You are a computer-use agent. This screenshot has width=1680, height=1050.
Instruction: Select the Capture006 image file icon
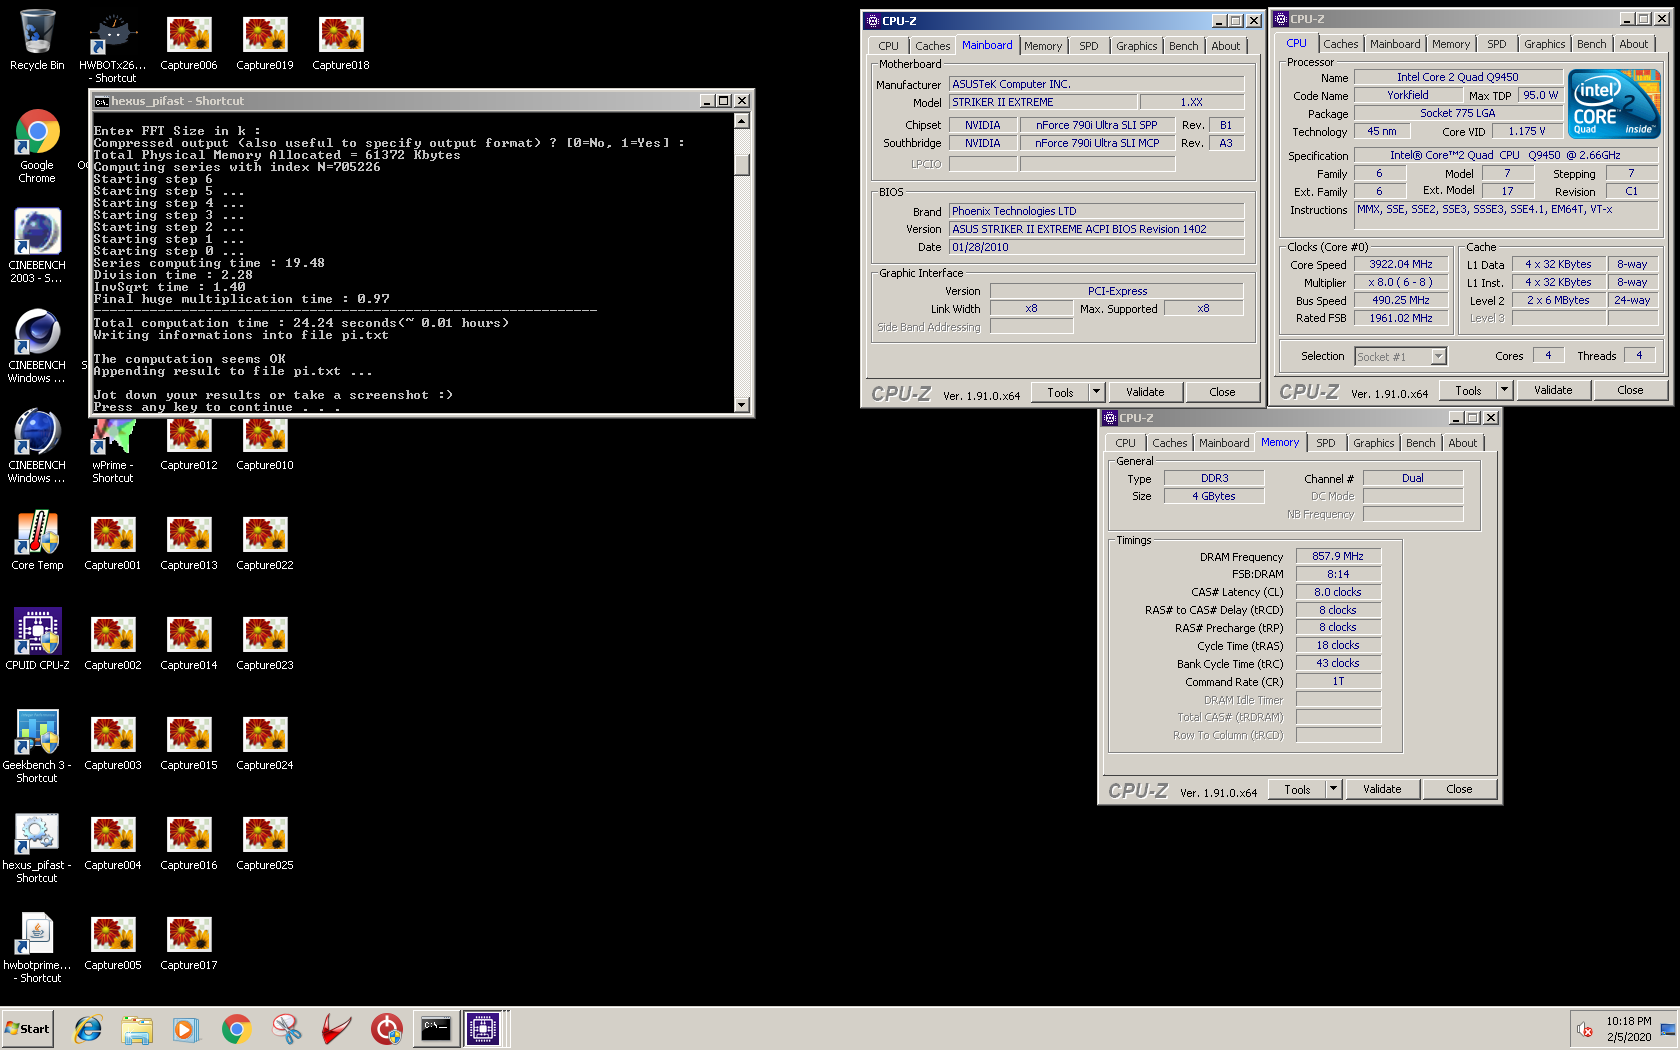189,41
